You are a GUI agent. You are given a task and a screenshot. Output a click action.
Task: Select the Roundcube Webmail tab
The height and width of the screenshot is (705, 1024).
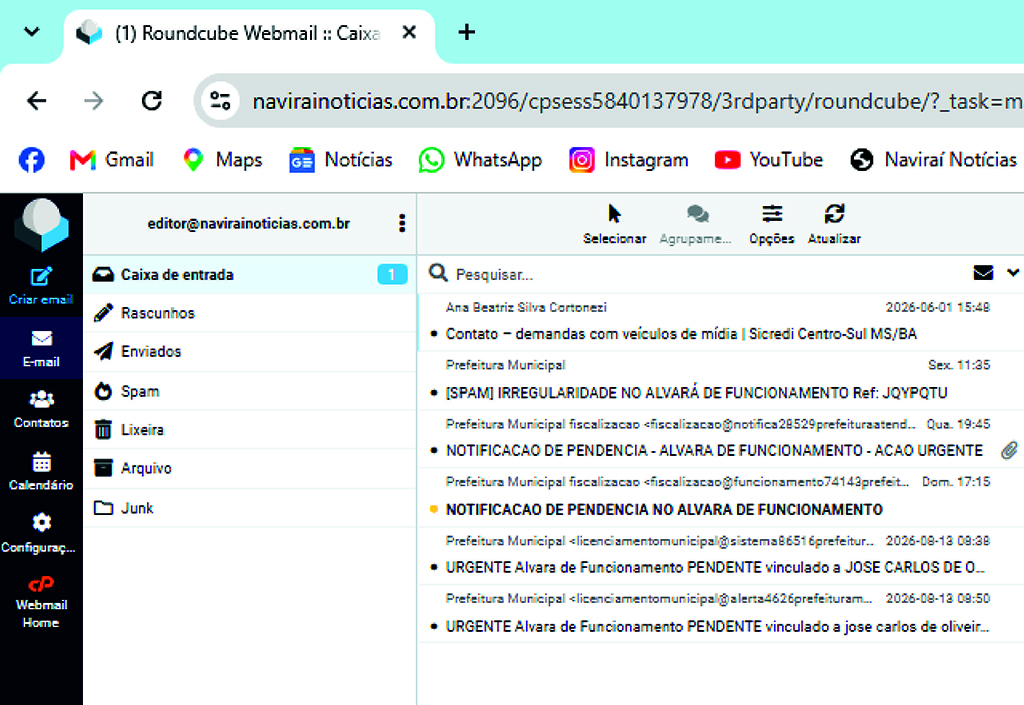[249, 33]
